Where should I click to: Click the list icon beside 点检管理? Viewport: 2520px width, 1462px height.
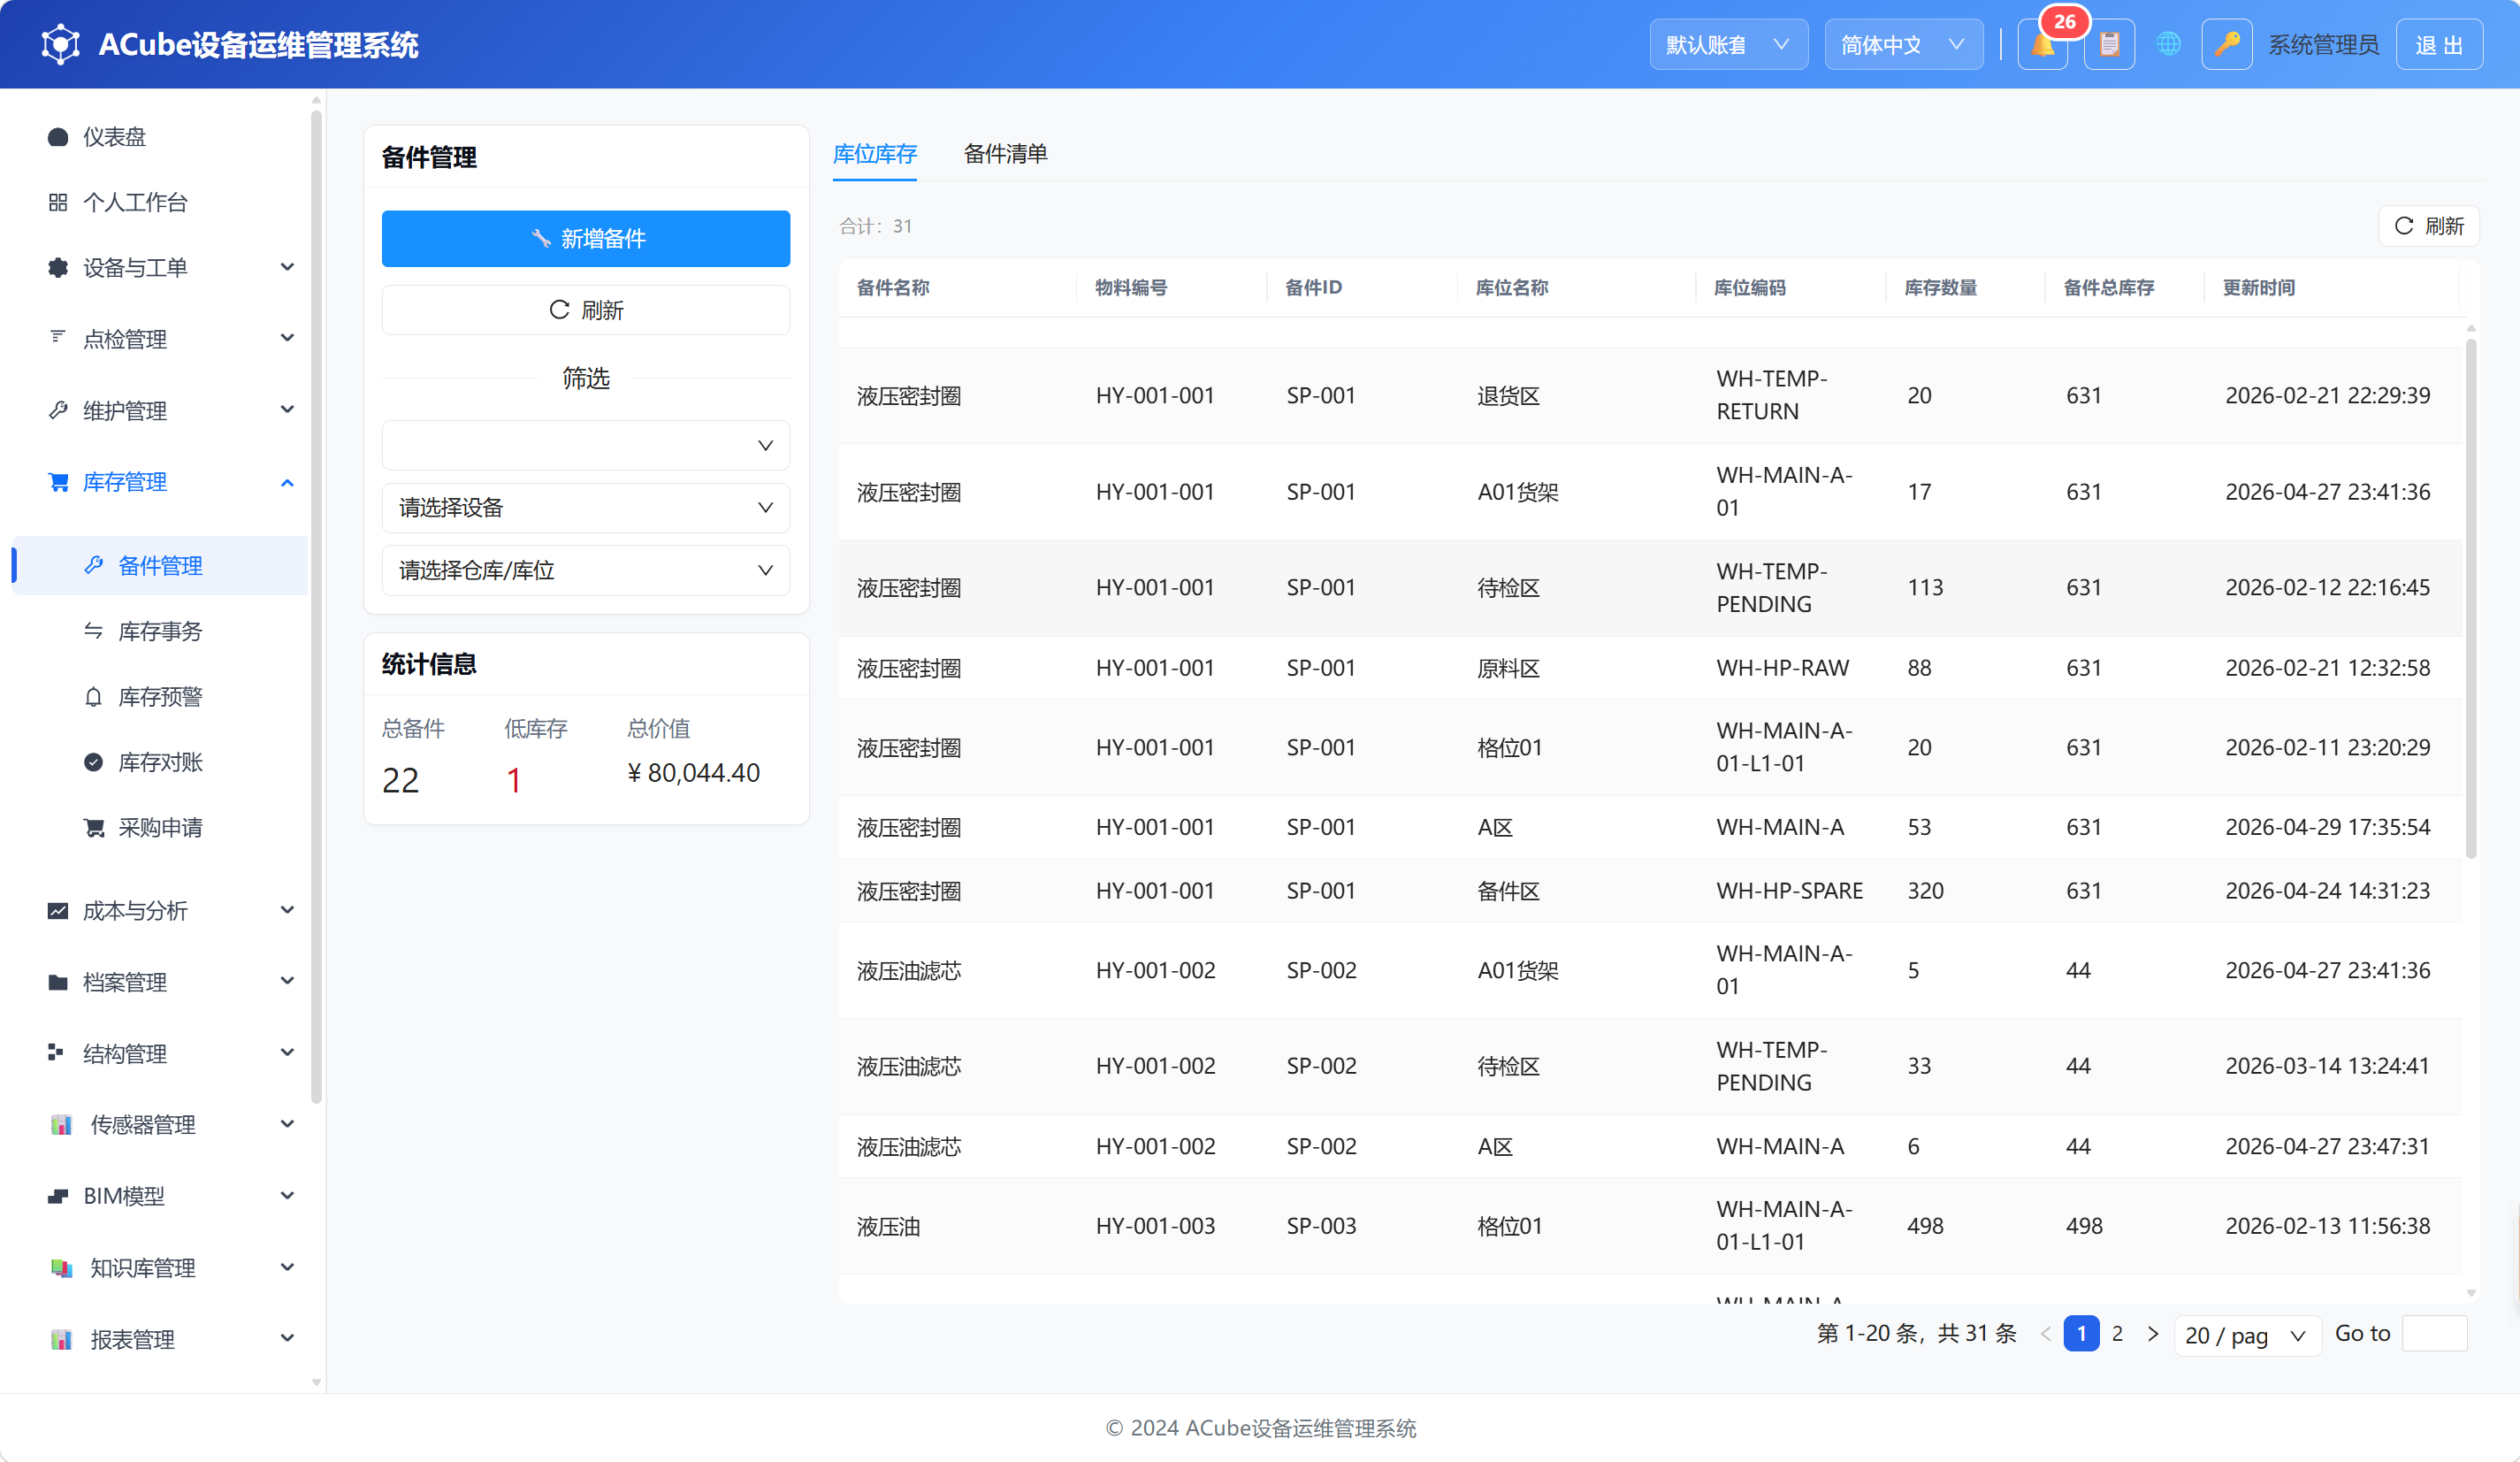coord(58,337)
